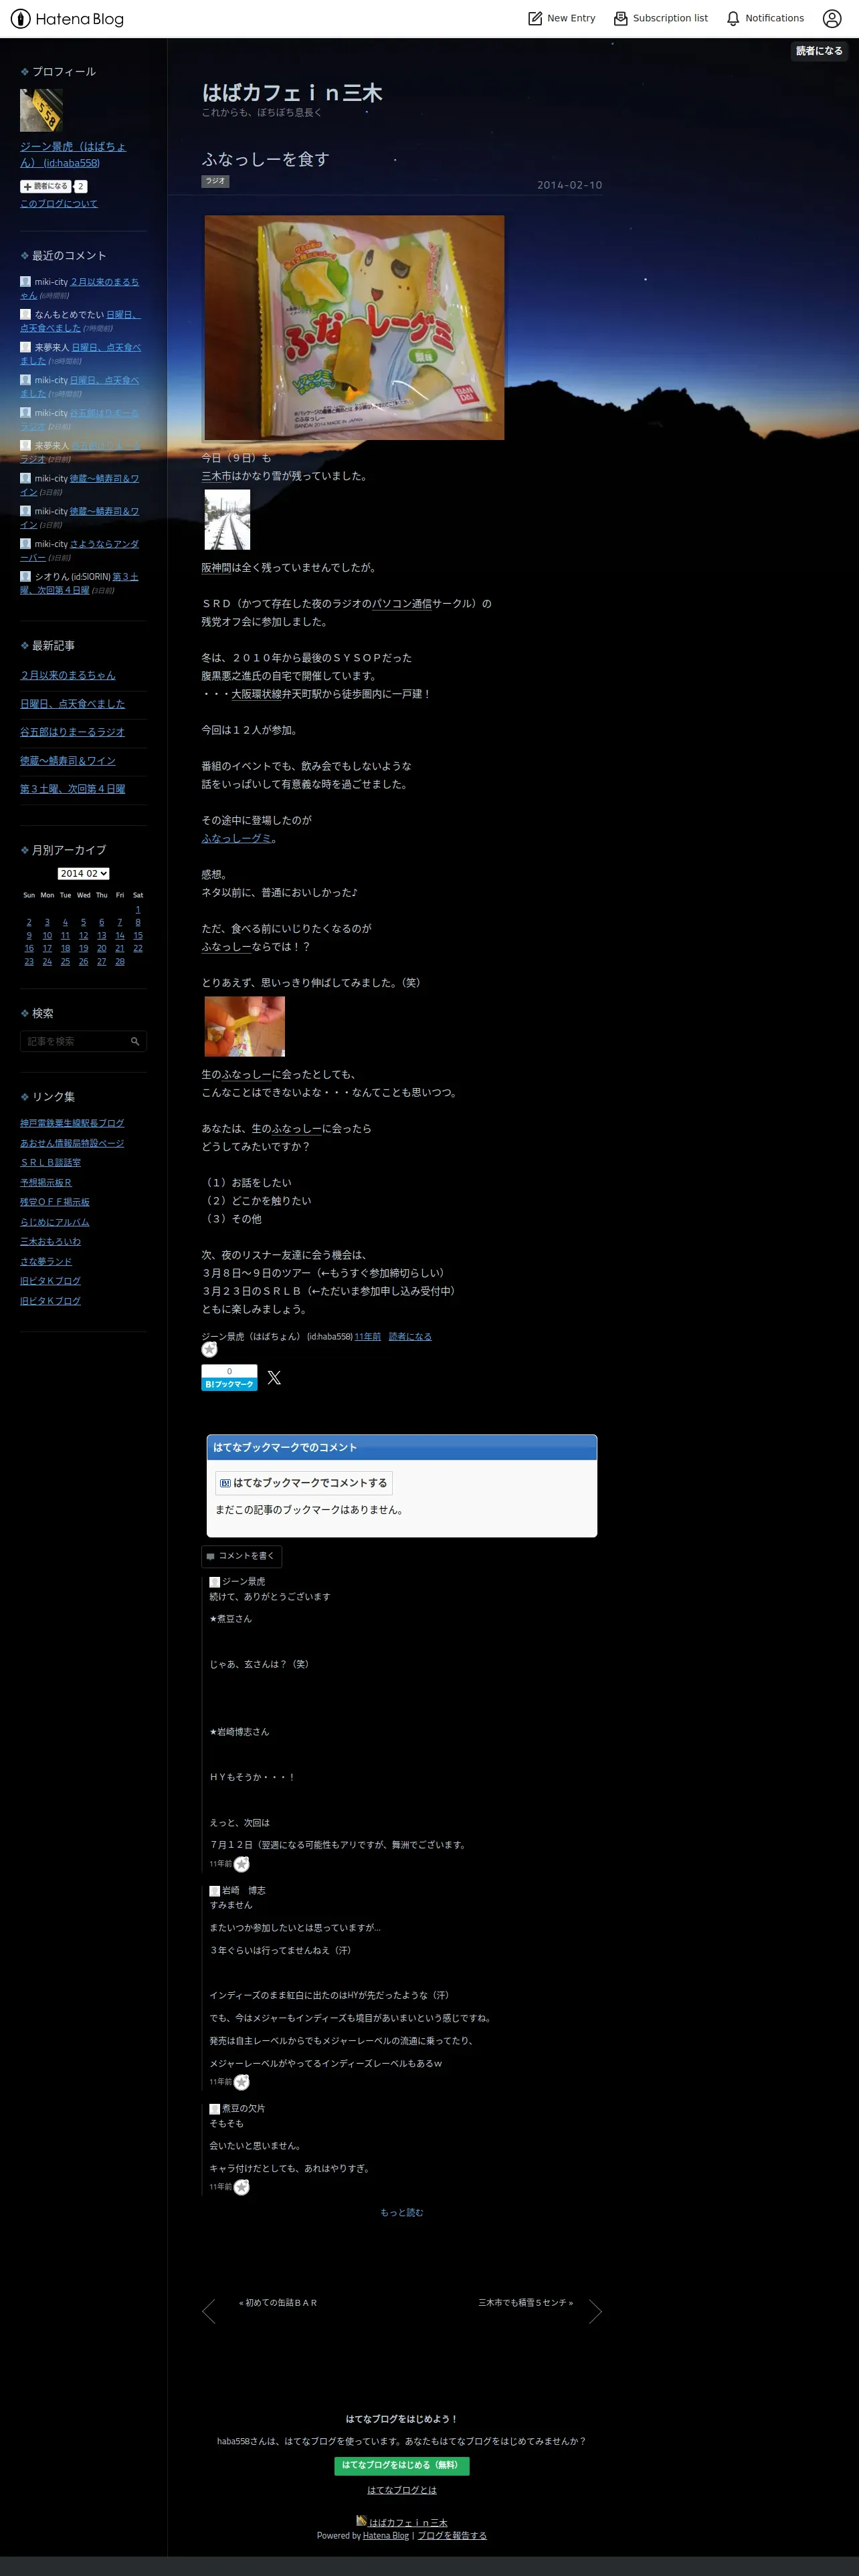This screenshot has height=2576, width=859.
Task: Go to previous post 初めての缶詰ＢＡＲ
Action: click(x=278, y=2302)
